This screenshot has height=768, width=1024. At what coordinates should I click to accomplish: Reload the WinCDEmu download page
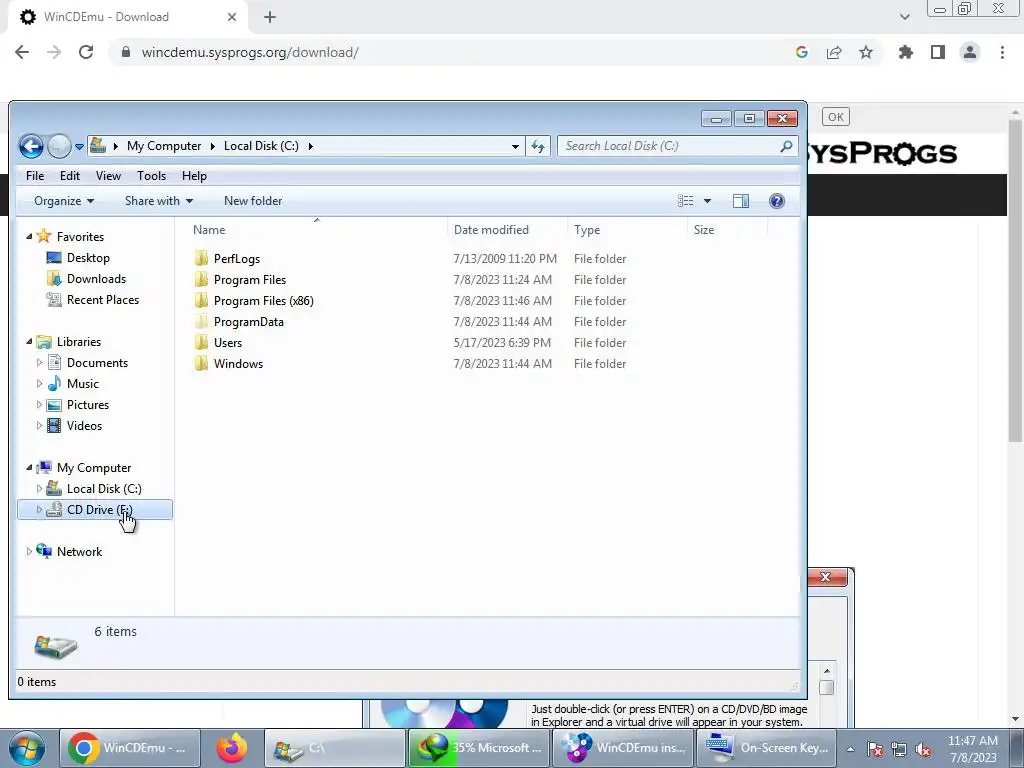pyautogui.click(x=86, y=52)
